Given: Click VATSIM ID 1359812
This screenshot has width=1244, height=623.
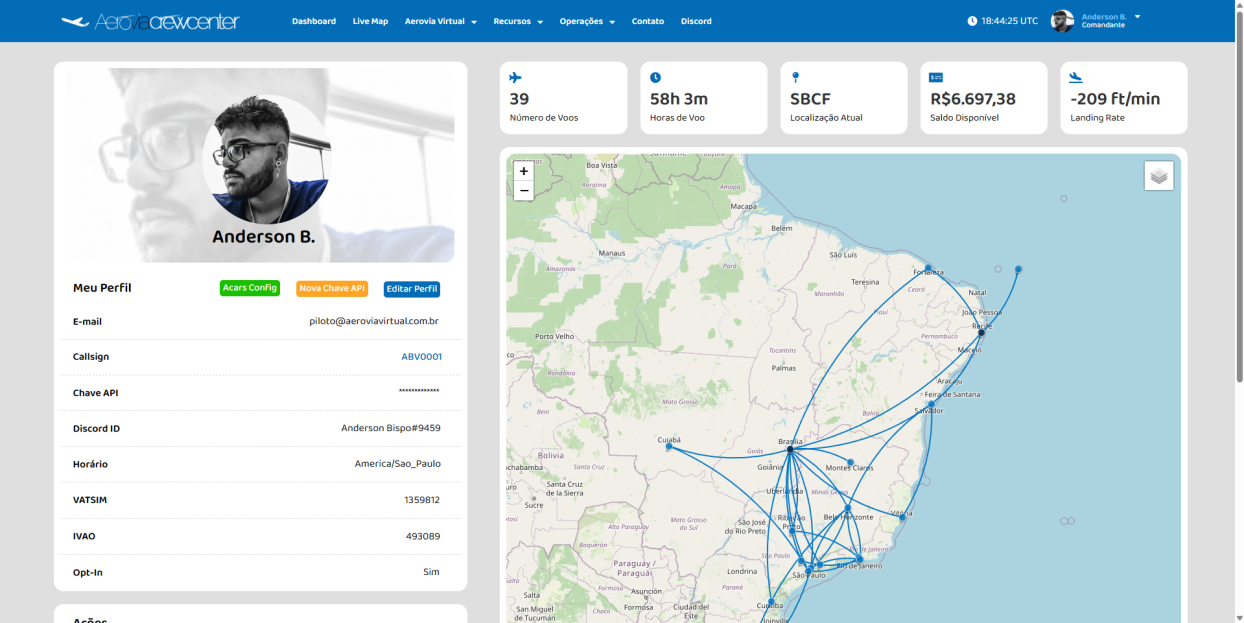Looking at the screenshot, I should click(422, 500).
